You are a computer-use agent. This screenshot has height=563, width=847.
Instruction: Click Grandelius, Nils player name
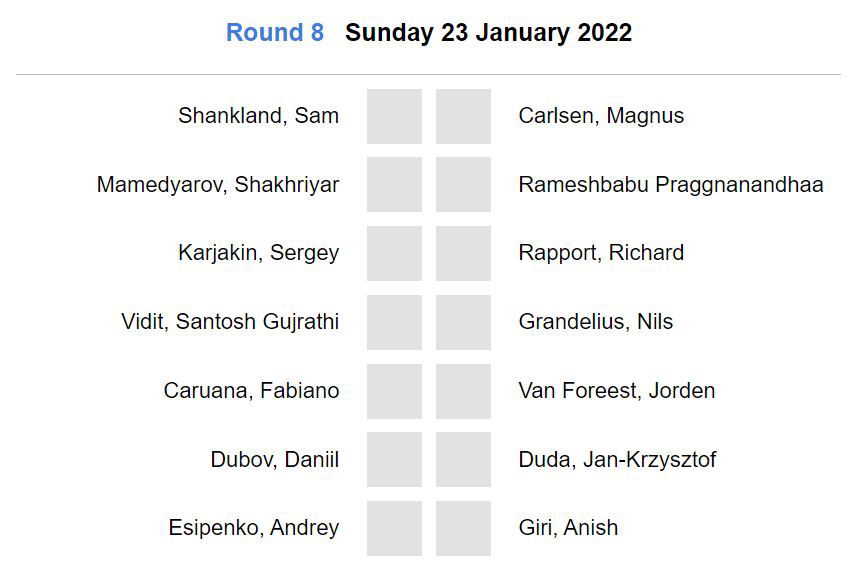[595, 322]
